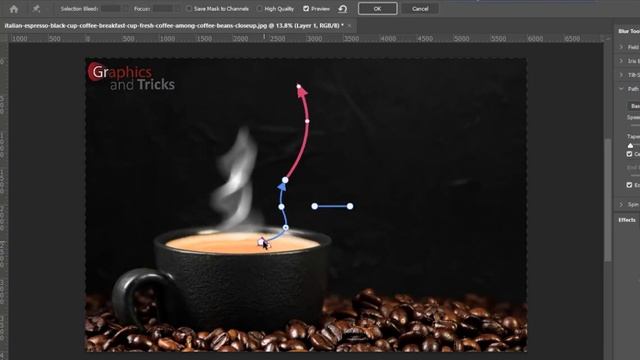Click the End Point Speed slider

point(635,175)
